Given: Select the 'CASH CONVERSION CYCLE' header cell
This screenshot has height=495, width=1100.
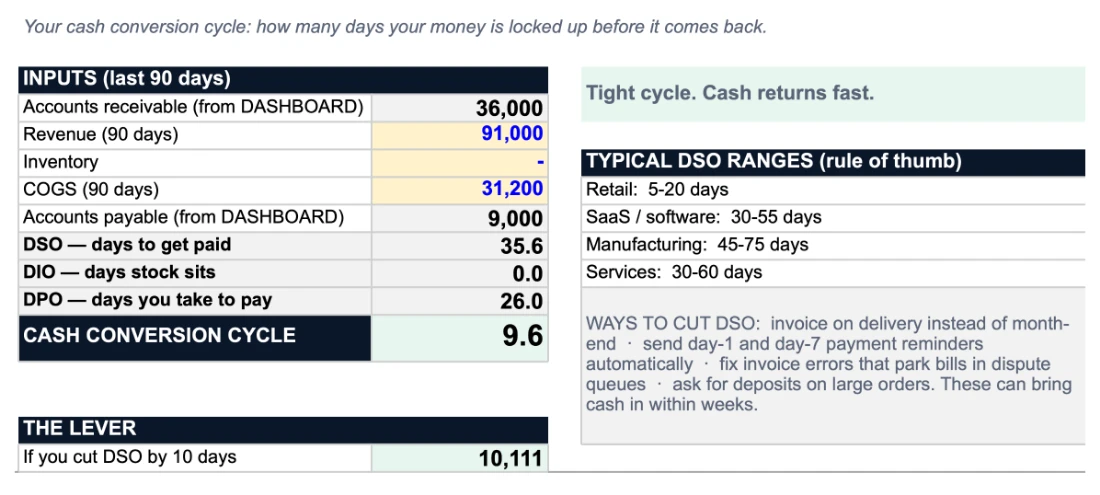Looking at the screenshot, I should tap(195, 338).
